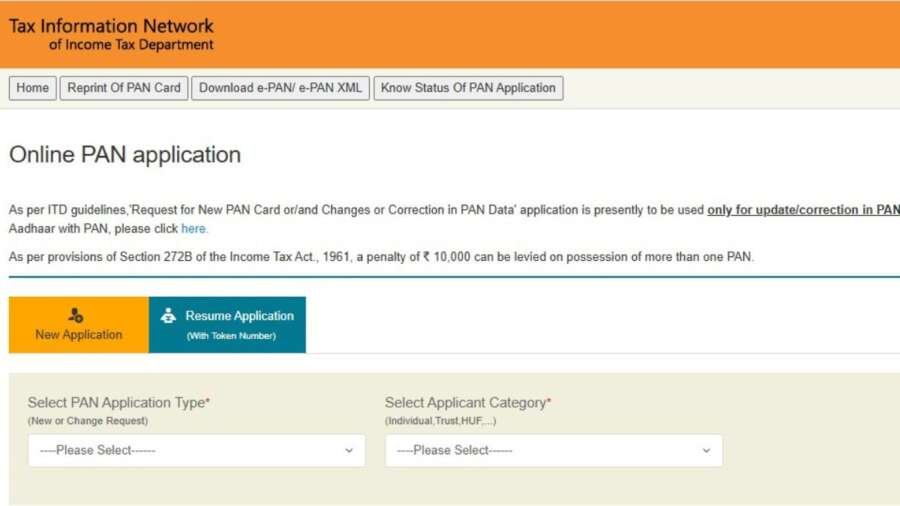Open the Select Applicant Category dropdown
900x506 pixels.
(x=553, y=450)
